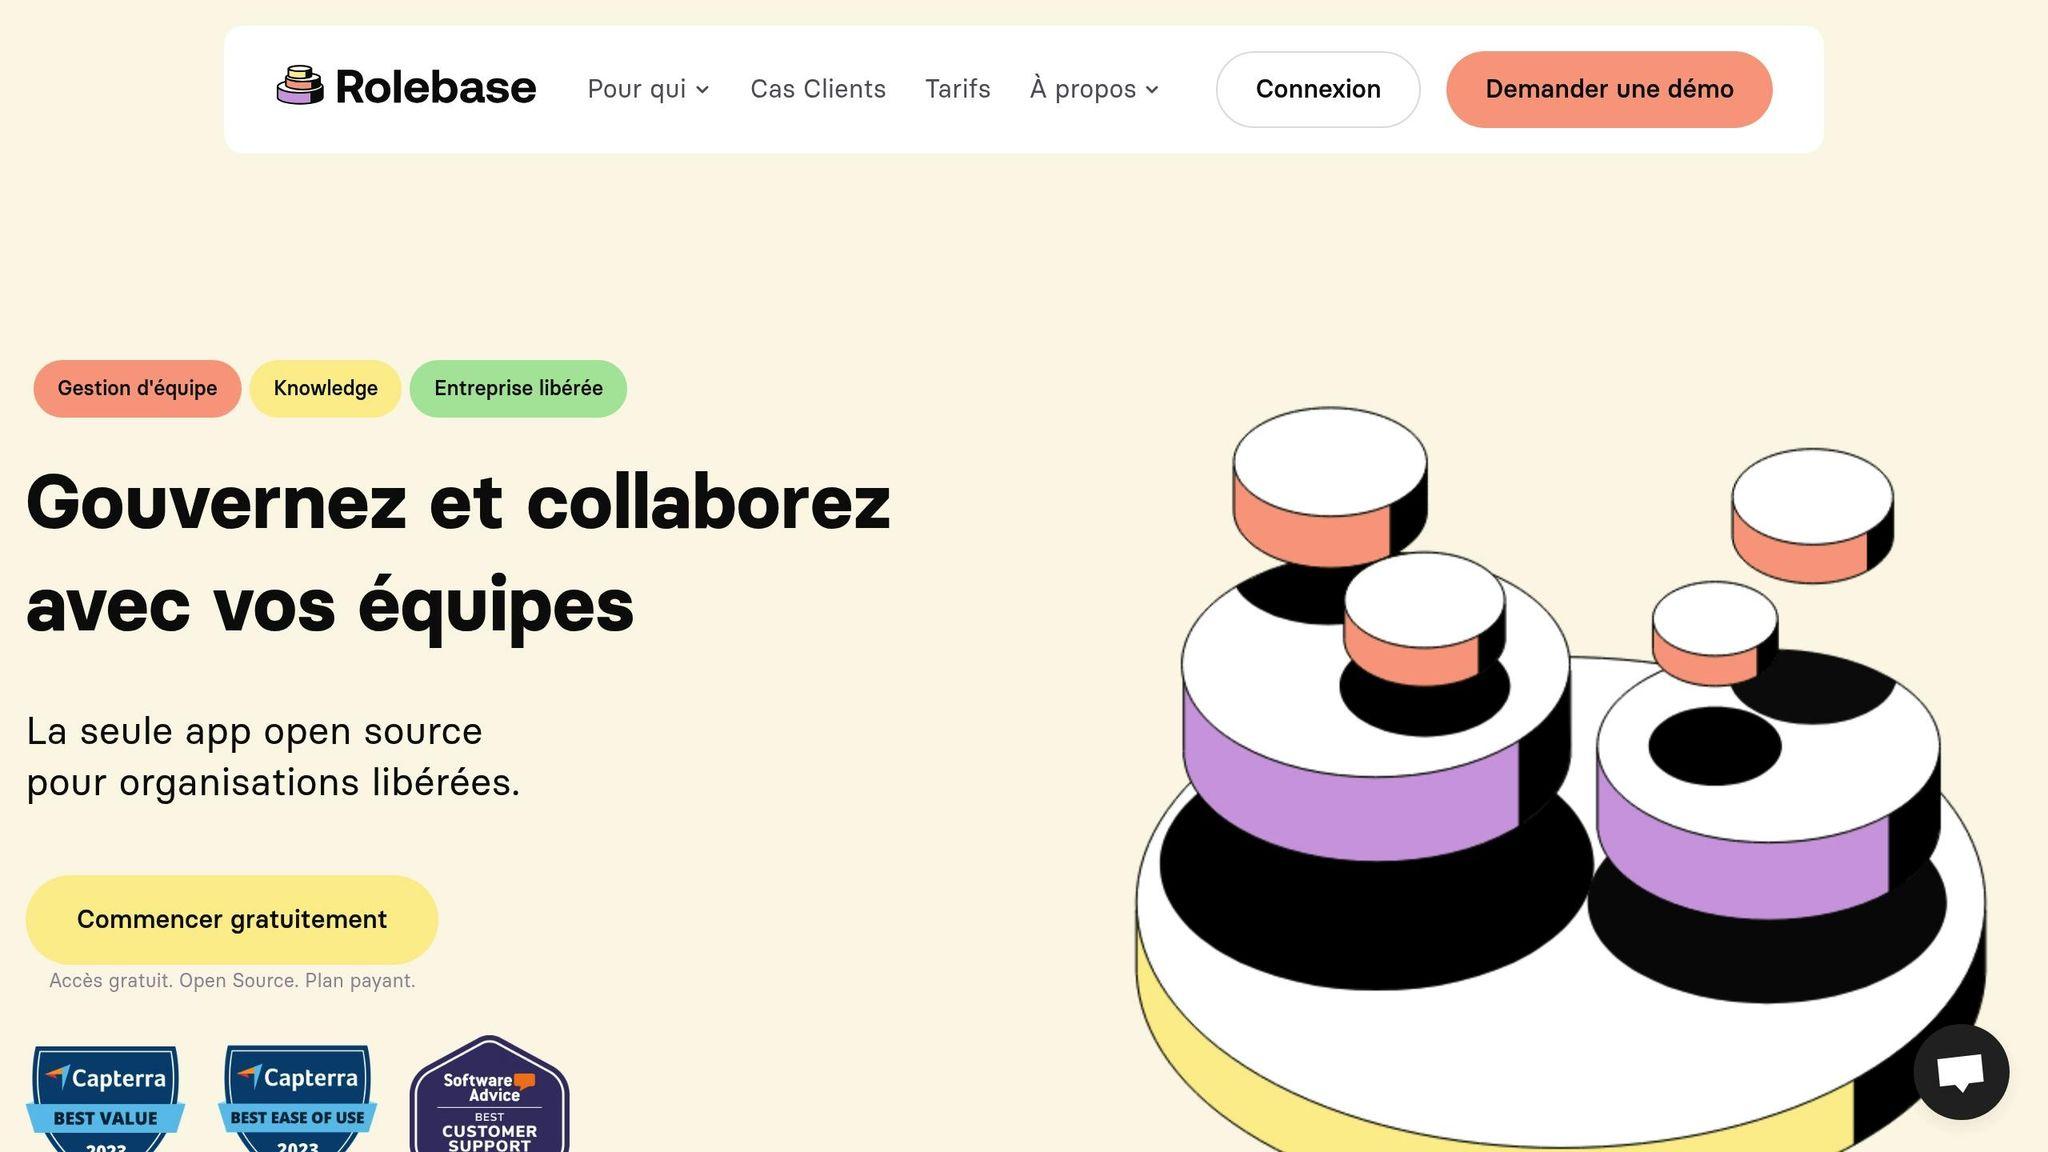
Task: Select the Gestion d'équipe tag
Action: pyautogui.click(x=137, y=388)
